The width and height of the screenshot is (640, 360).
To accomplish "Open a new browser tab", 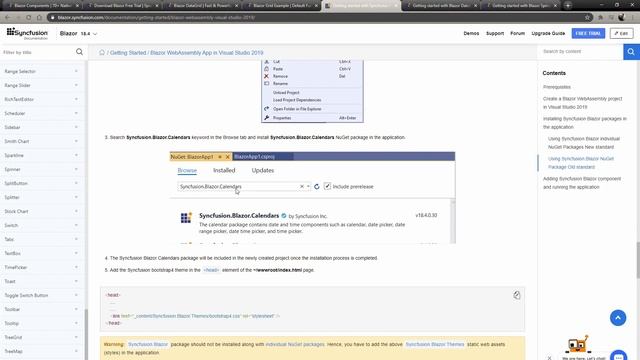I will (567, 5).
